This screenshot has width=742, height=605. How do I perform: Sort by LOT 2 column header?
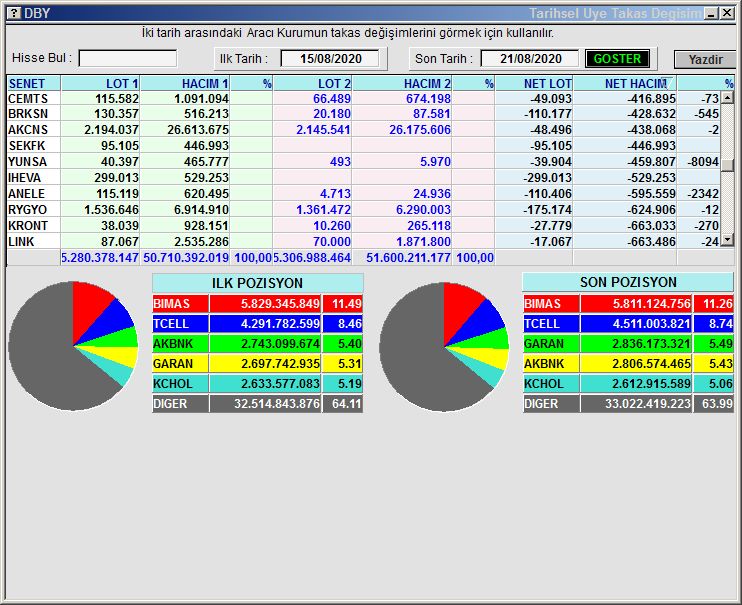coord(312,84)
